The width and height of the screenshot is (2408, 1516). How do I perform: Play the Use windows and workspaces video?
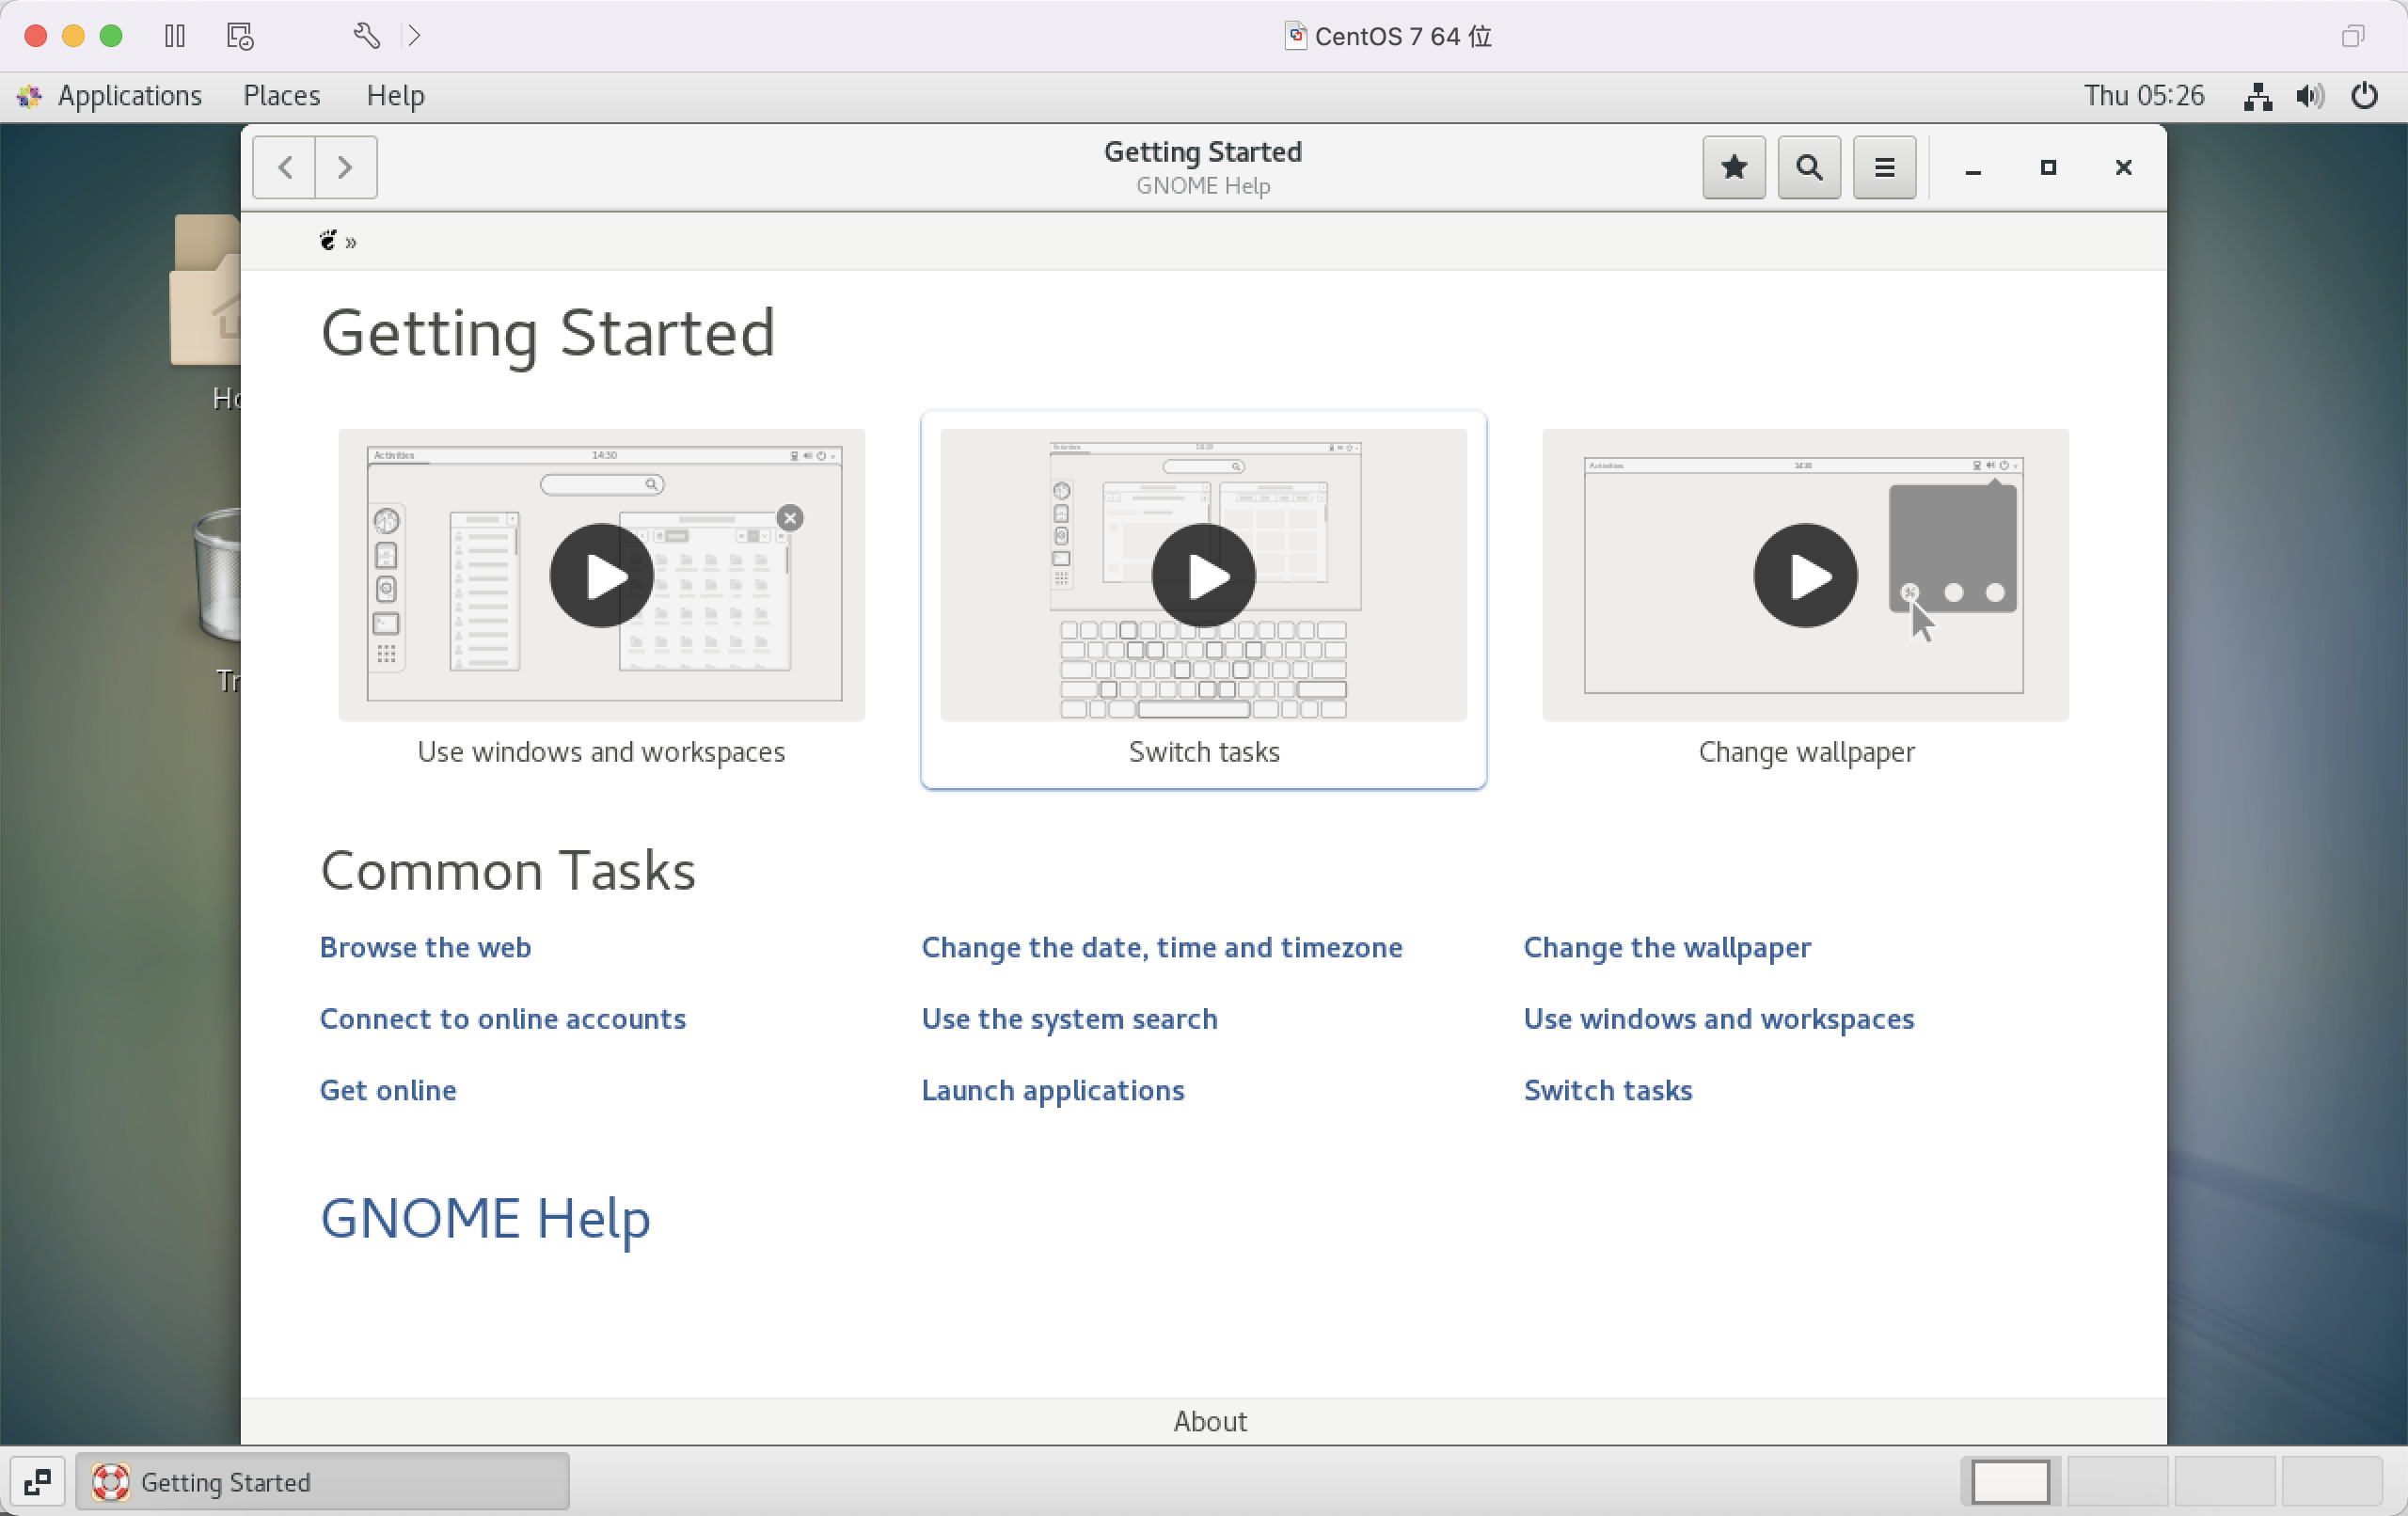click(x=601, y=575)
